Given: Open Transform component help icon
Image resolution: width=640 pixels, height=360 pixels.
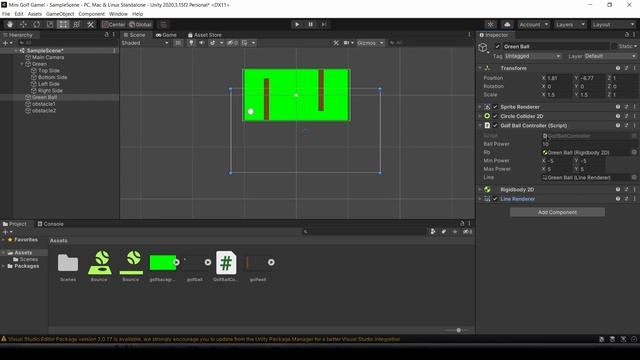Looking at the screenshot, I should click(618, 68).
